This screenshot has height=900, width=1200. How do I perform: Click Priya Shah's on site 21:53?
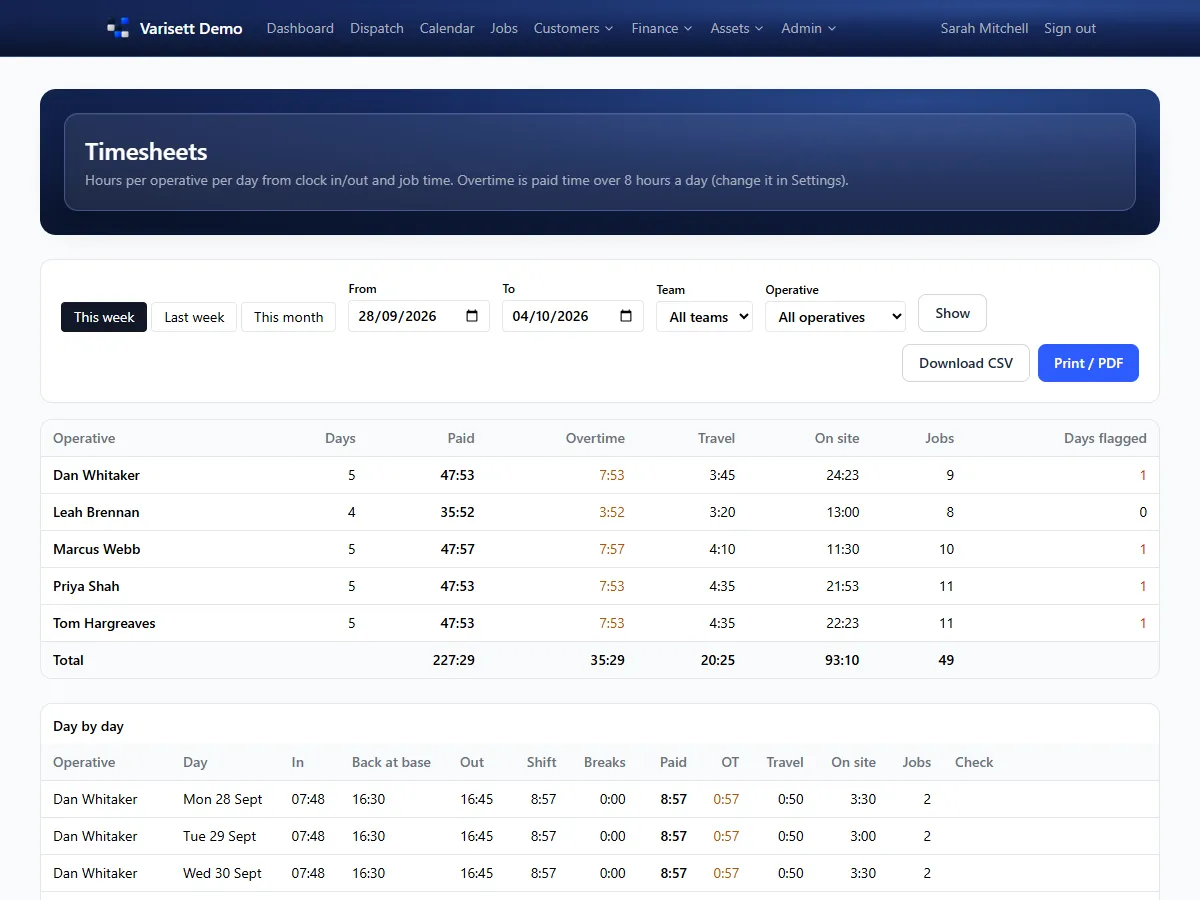coord(843,586)
